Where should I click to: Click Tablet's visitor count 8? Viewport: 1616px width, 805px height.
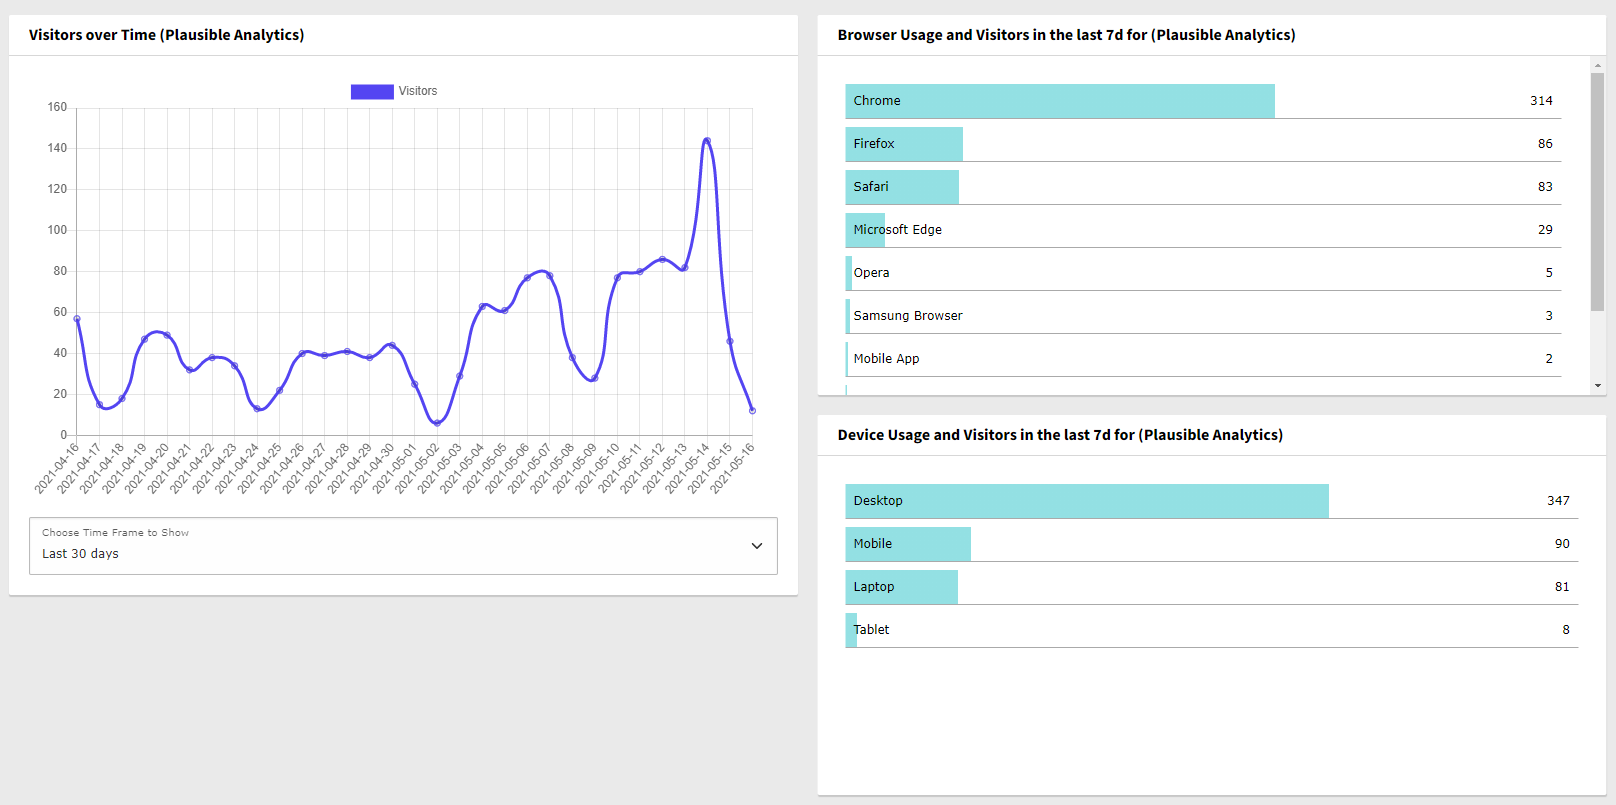1566,630
